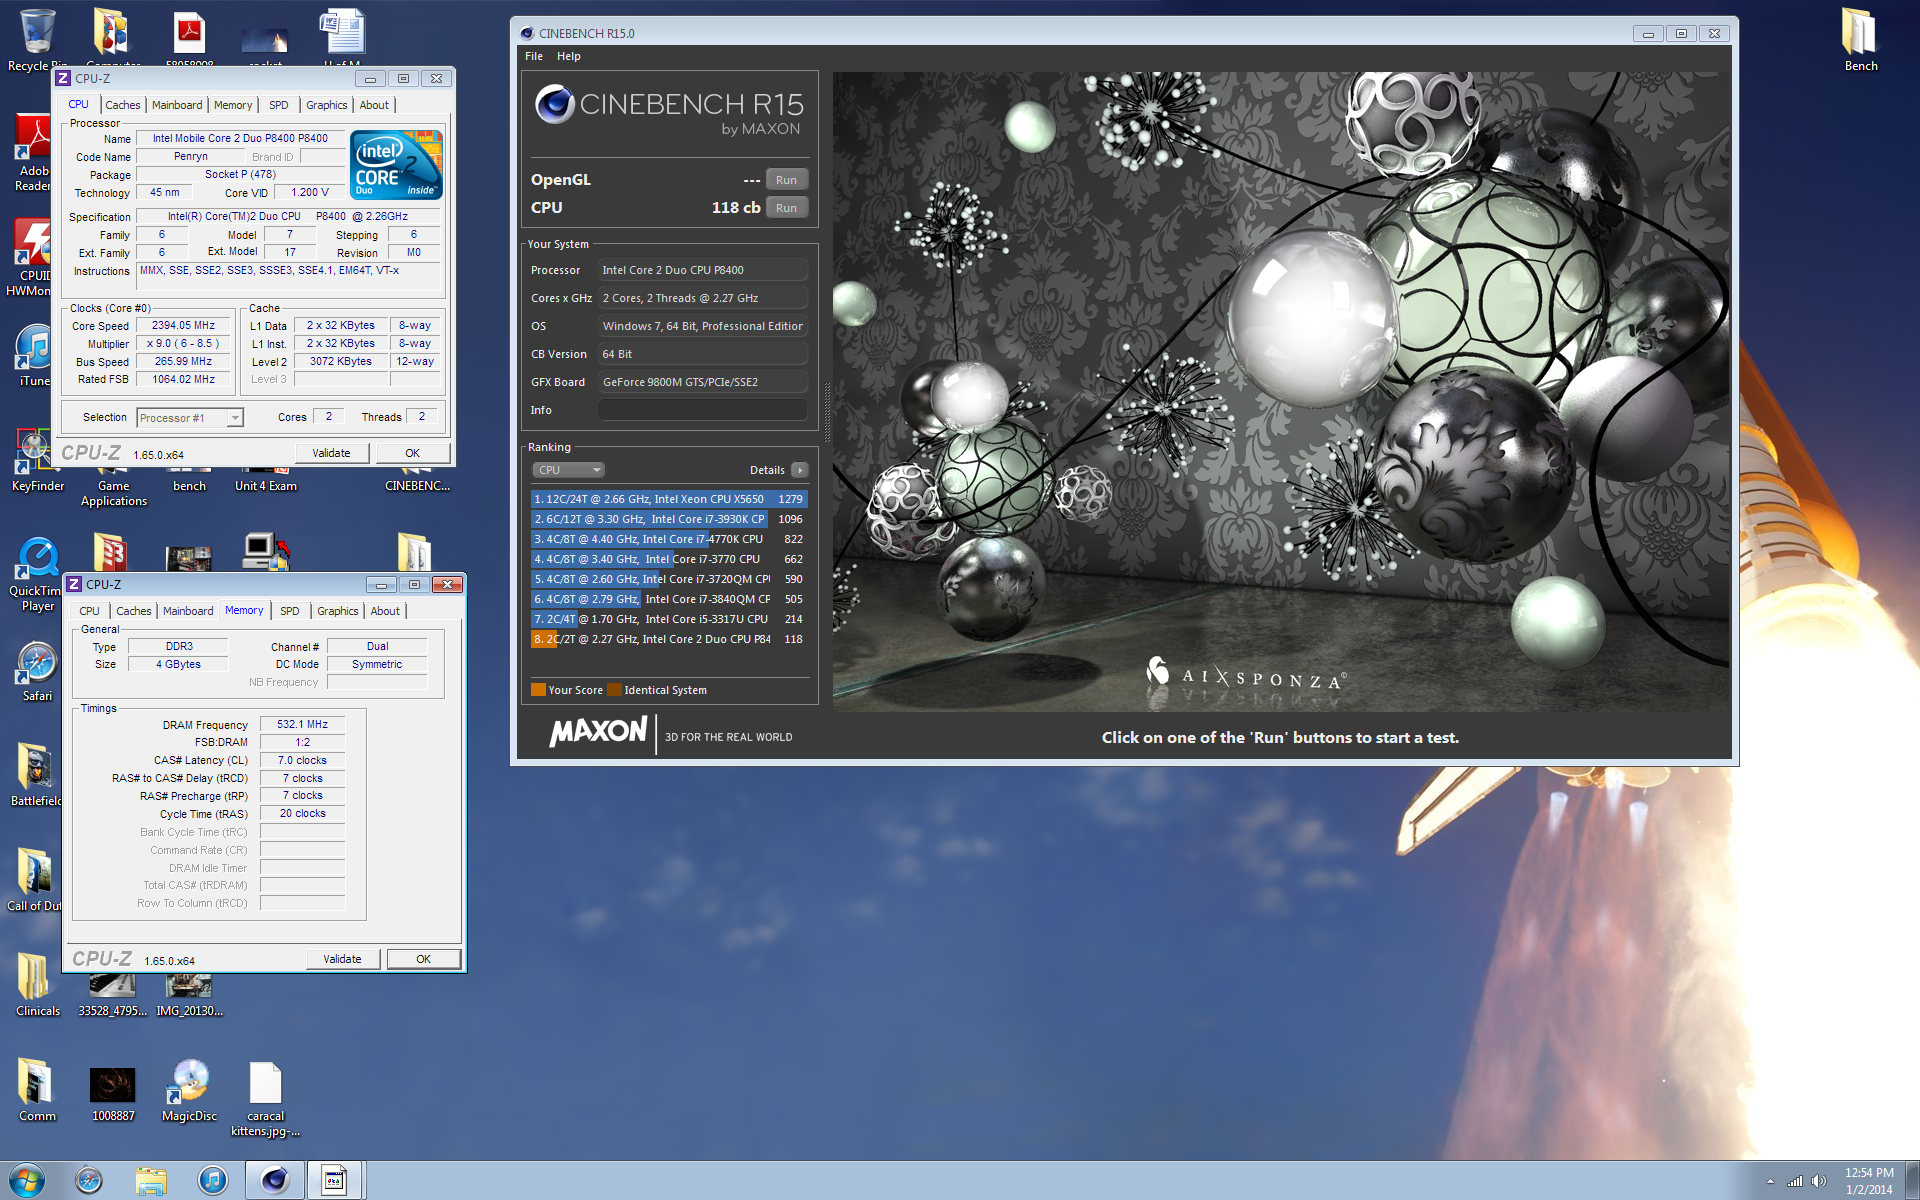Expand ranking Details arrow in Cinebench

click(x=799, y=470)
